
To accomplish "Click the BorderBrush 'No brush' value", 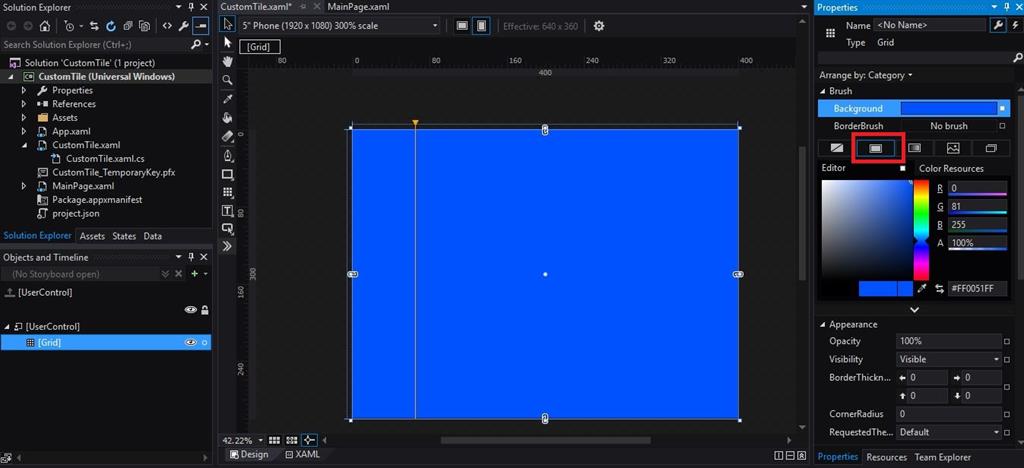I will pyautogui.click(x=949, y=126).
